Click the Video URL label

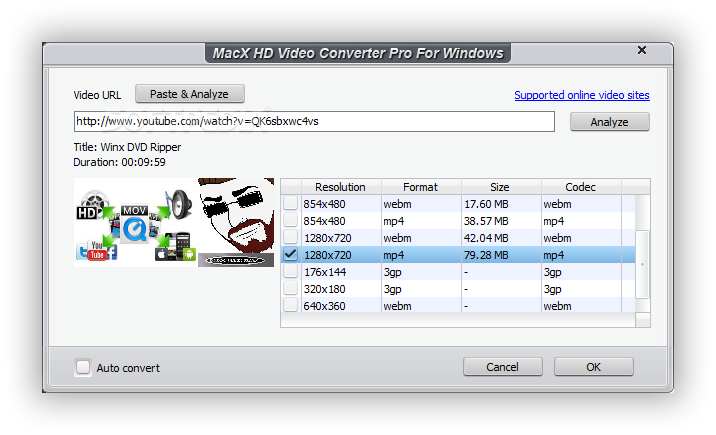coord(97,95)
